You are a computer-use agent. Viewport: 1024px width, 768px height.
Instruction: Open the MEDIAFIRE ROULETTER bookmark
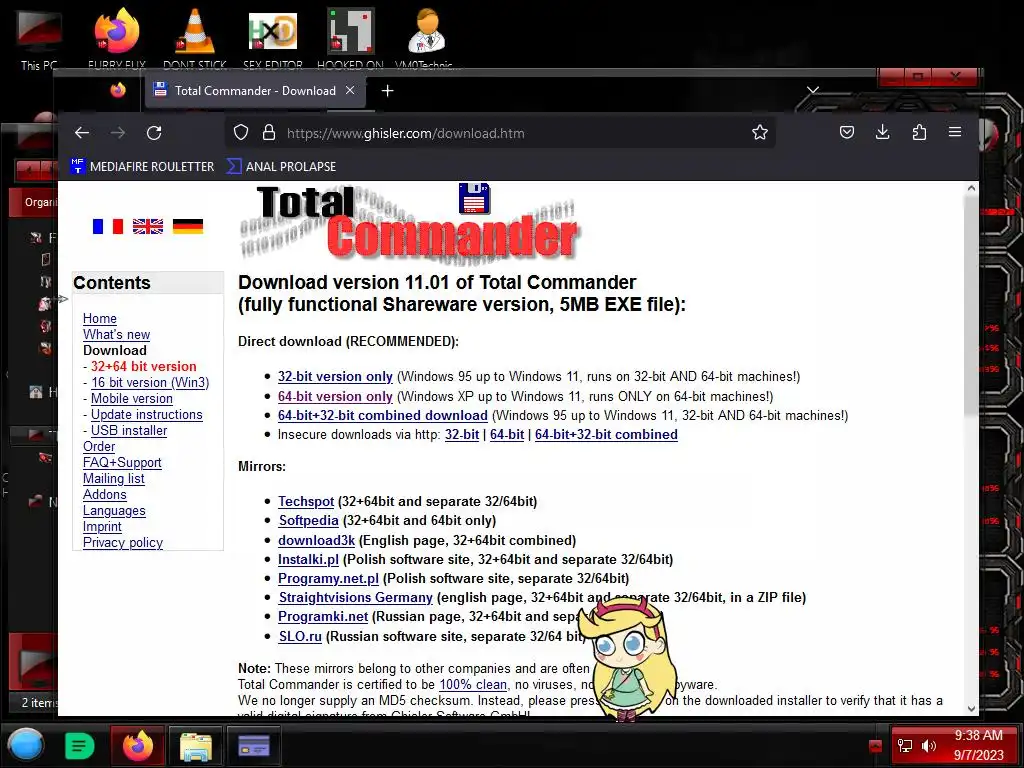click(142, 167)
